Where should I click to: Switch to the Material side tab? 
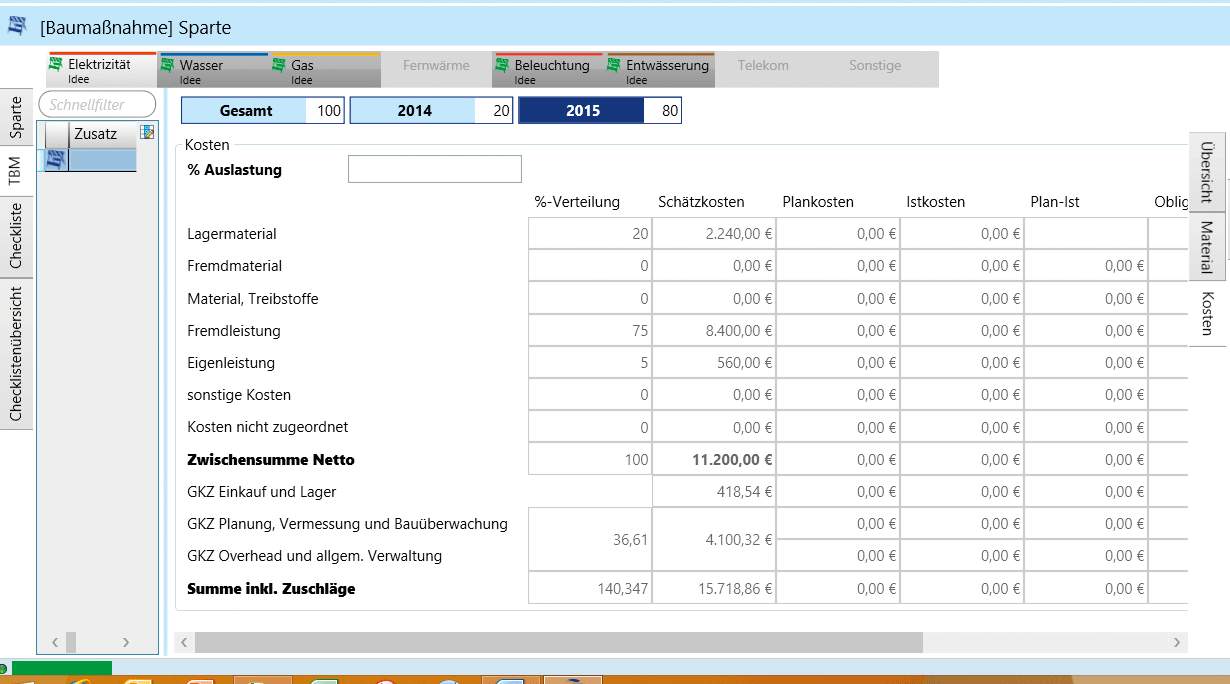point(1207,246)
